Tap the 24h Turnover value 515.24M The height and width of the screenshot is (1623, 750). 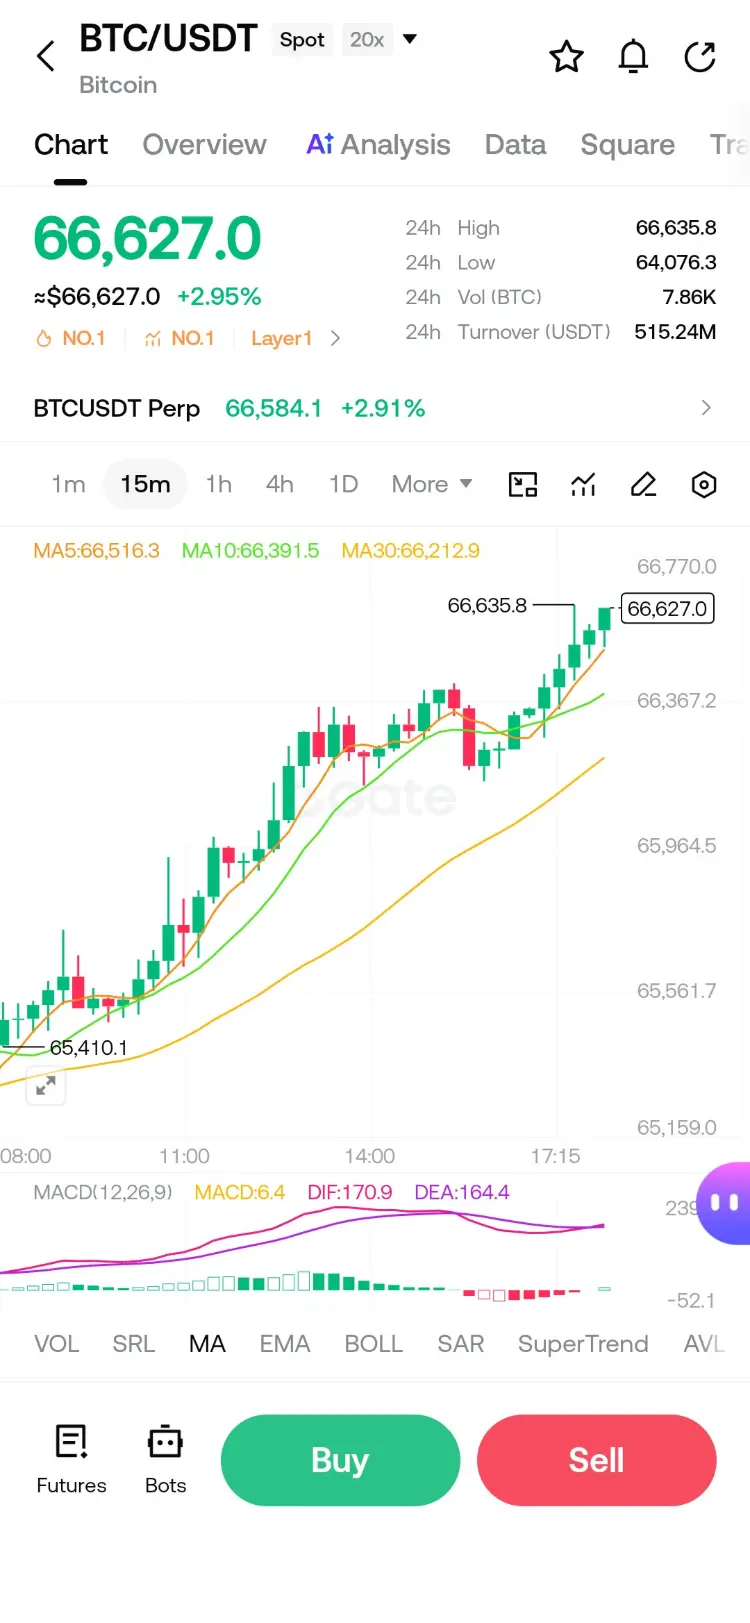675,332
